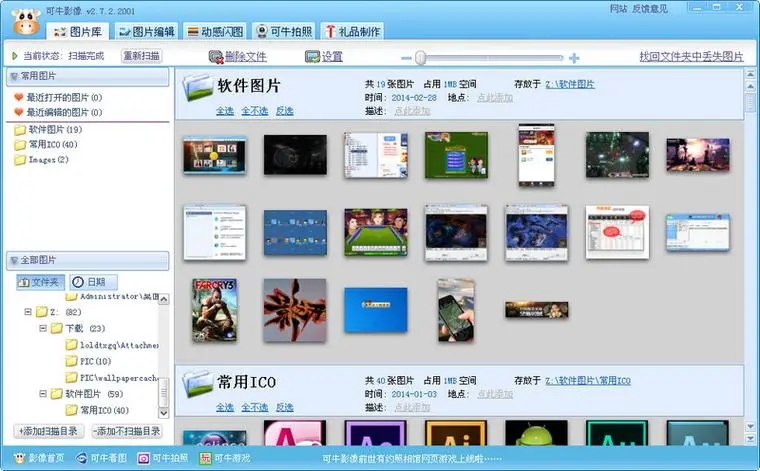Click the 删除文件 delete file icon
The image size is (760, 471).
click(215, 57)
